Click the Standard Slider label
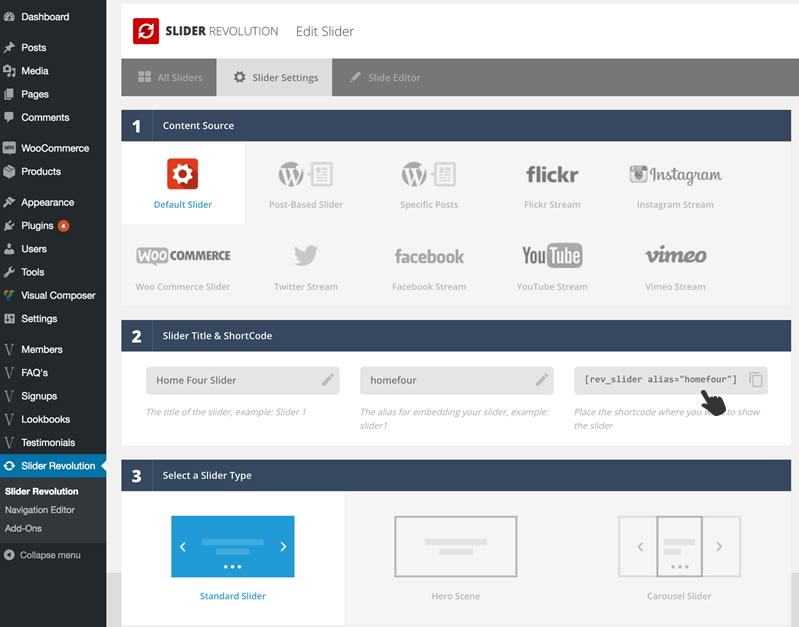Viewport: 799px width, 627px height. point(232,596)
